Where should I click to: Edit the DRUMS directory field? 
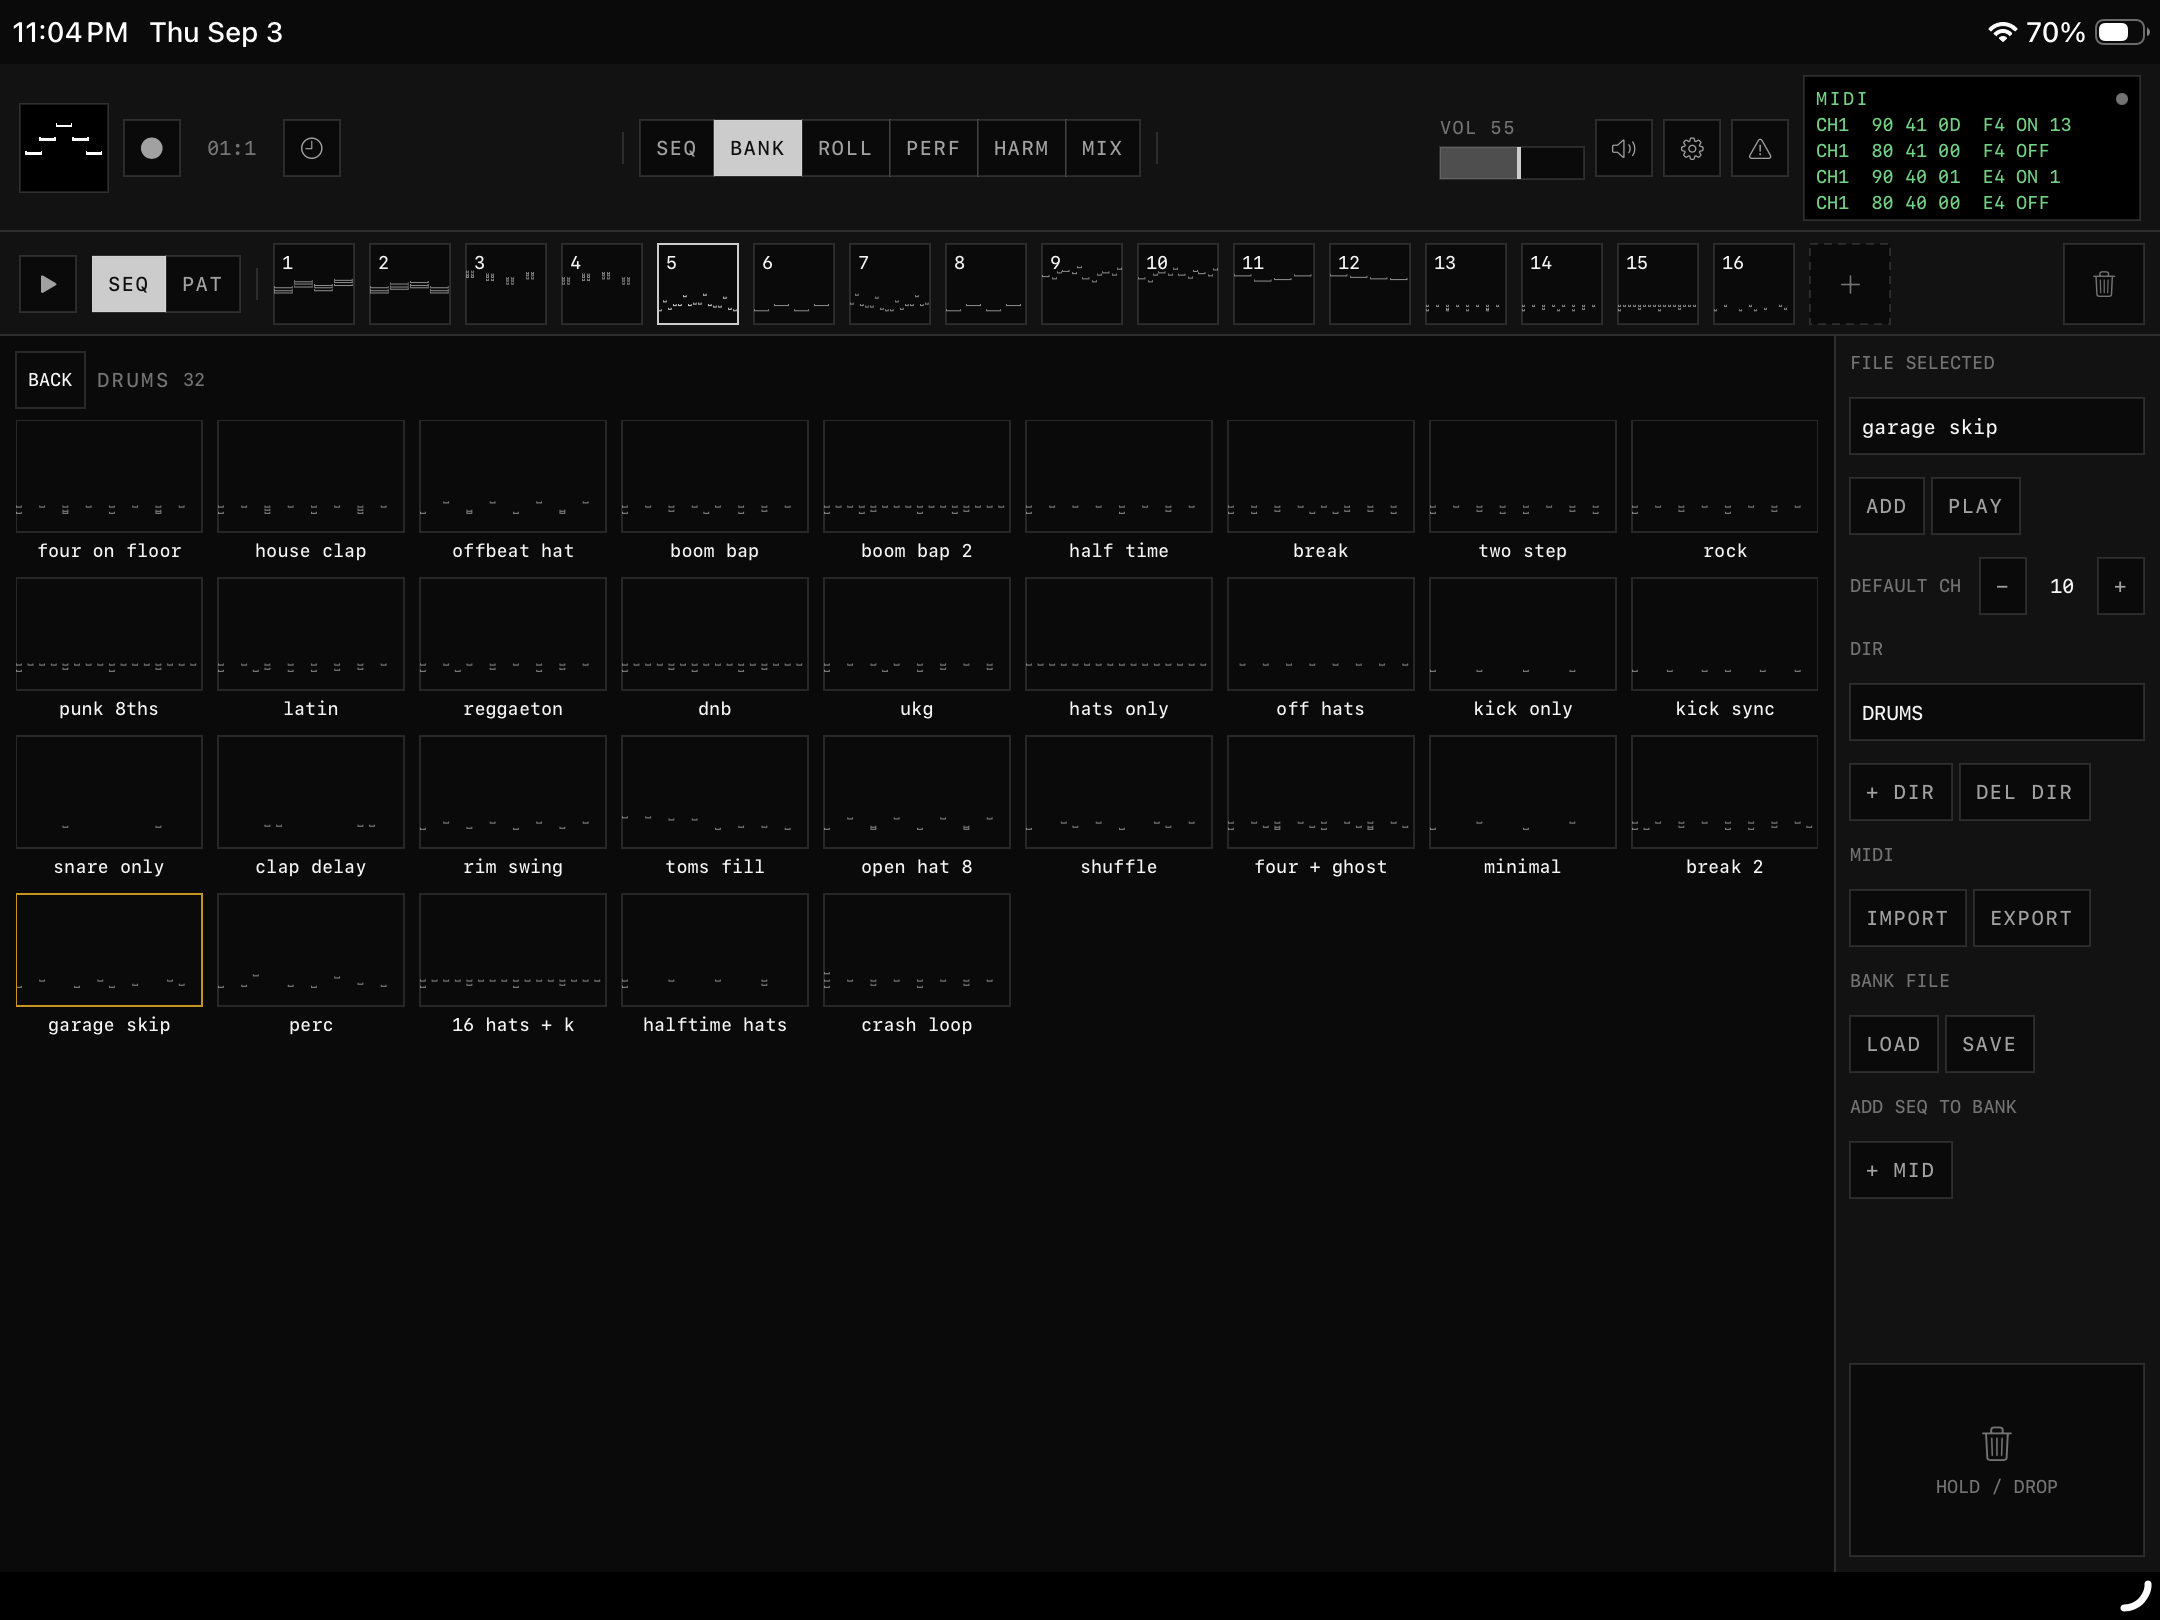(x=1997, y=712)
